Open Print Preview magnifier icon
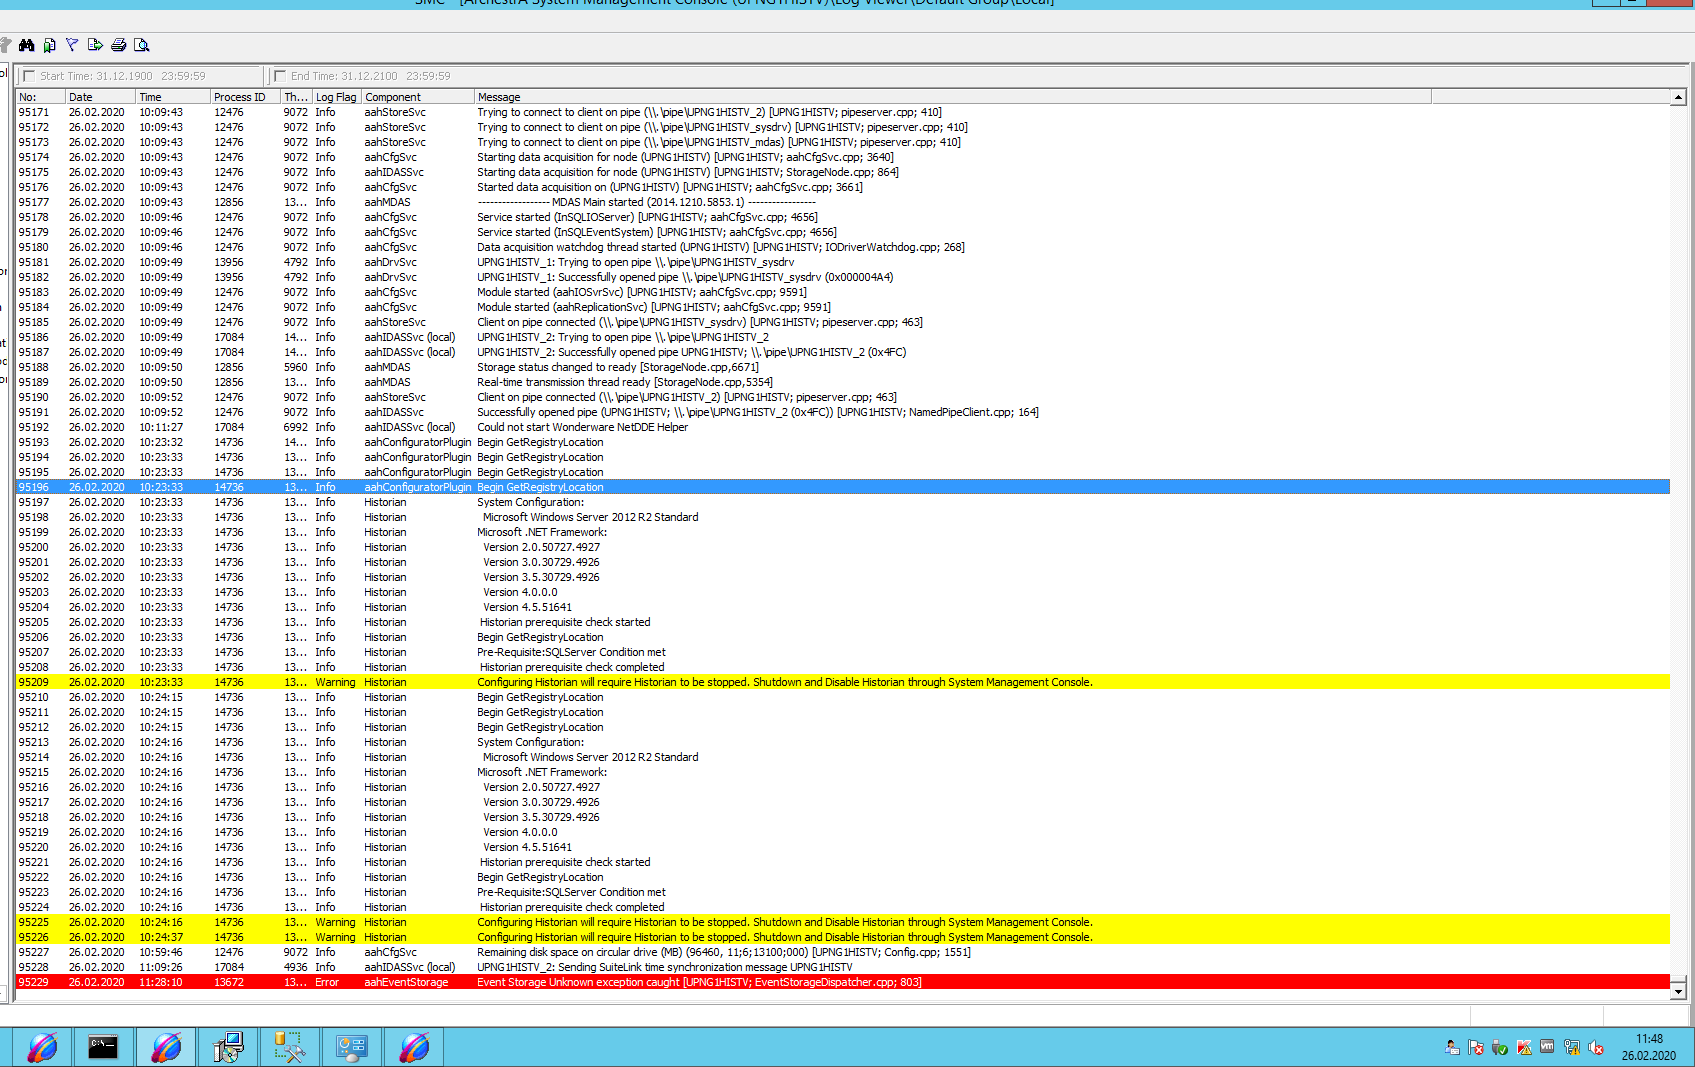The width and height of the screenshot is (1695, 1067). point(142,45)
